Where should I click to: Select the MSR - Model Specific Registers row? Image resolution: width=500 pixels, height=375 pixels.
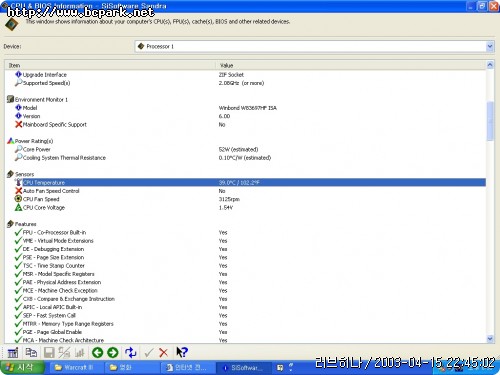(x=245, y=274)
